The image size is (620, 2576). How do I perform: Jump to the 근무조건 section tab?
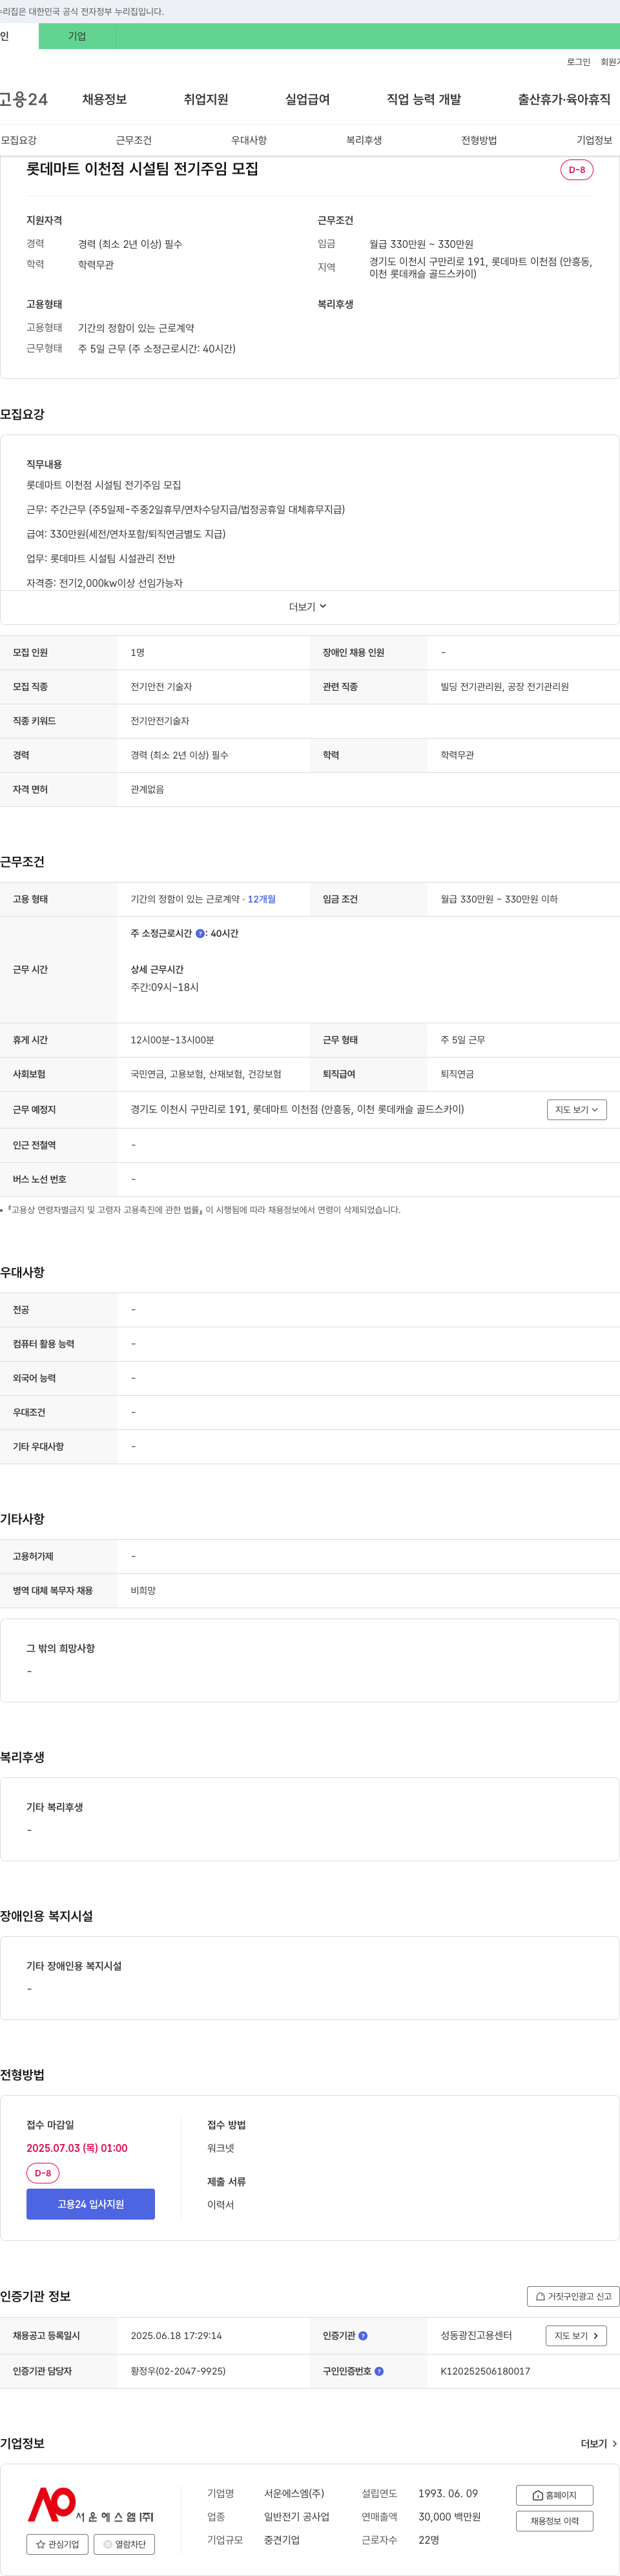pyautogui.click(x=134, y=140)
